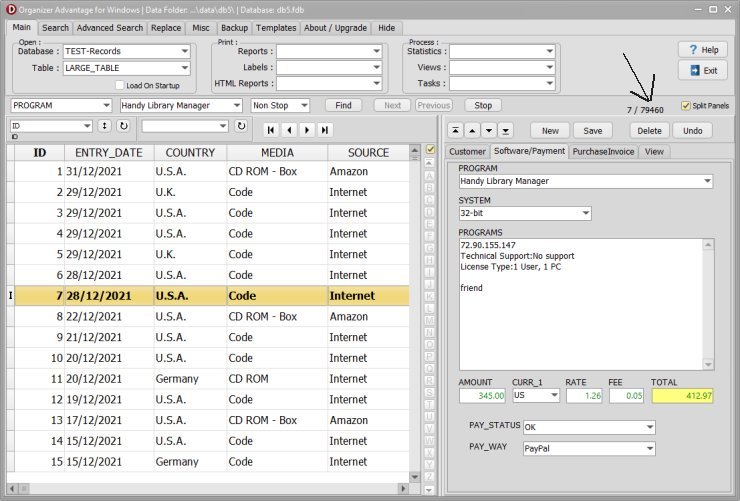Move to top record in detail panel
The image size is (740, 501).
click(455, 131)
